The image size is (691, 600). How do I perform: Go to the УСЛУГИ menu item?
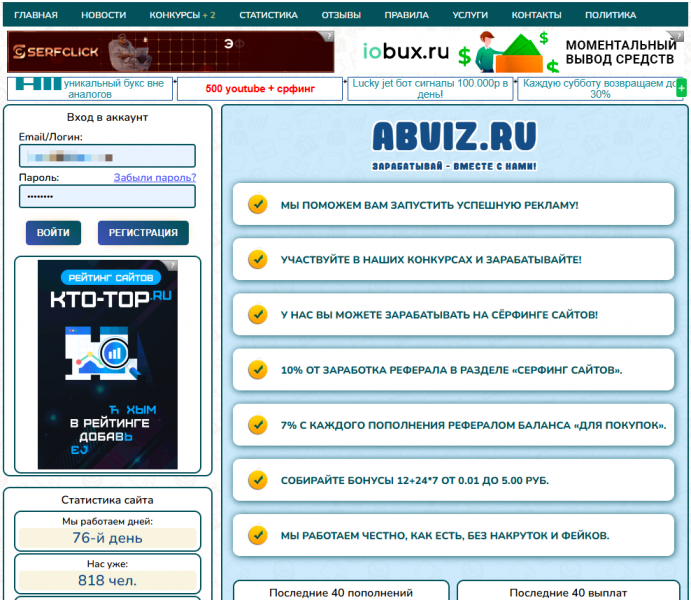470,15
